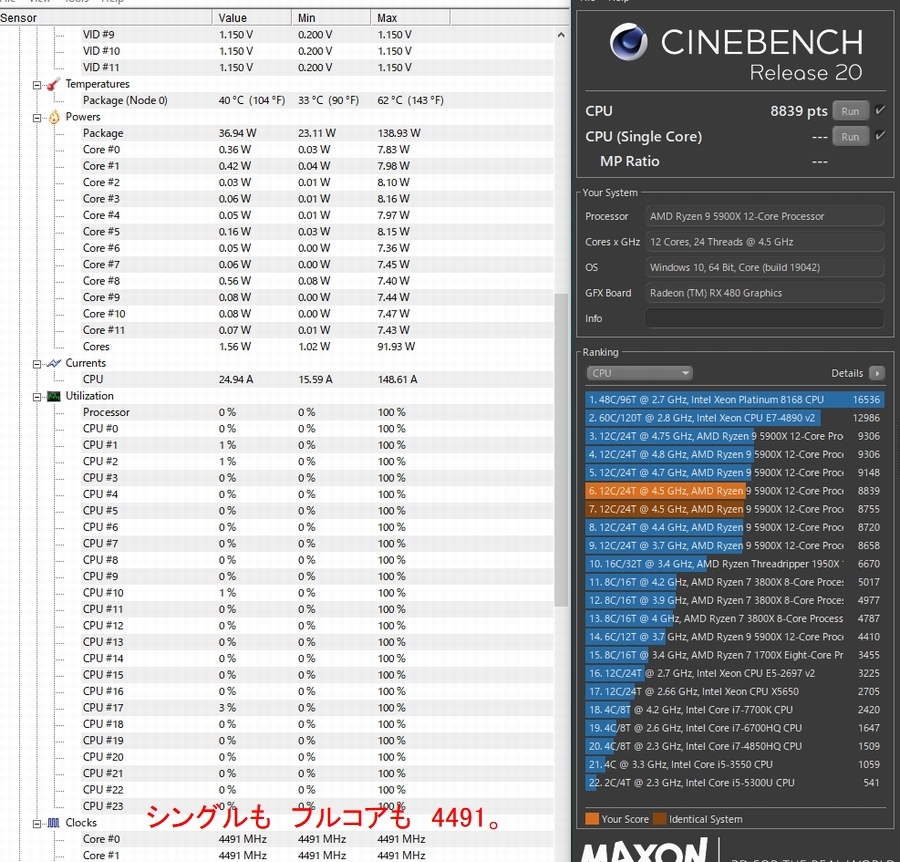Select ranking entry 22 Core i5-5300U
This screenshot has width=900, height=862.
coord(735,782)
